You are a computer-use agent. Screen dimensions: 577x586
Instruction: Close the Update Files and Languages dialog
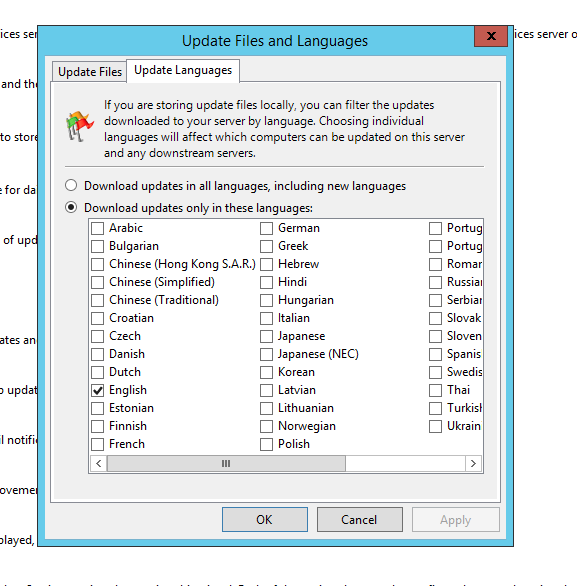coord(491,36)
